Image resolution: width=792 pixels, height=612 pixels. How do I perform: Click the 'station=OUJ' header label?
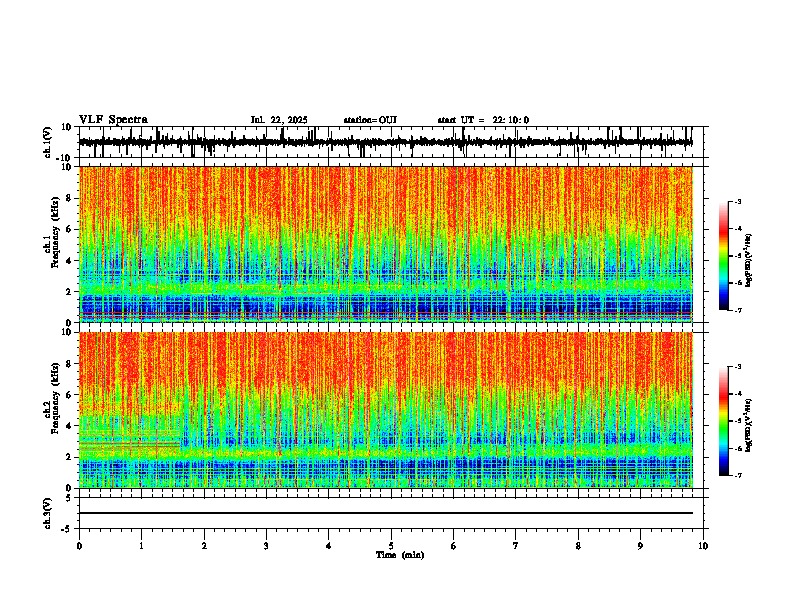tap(370, 120)
